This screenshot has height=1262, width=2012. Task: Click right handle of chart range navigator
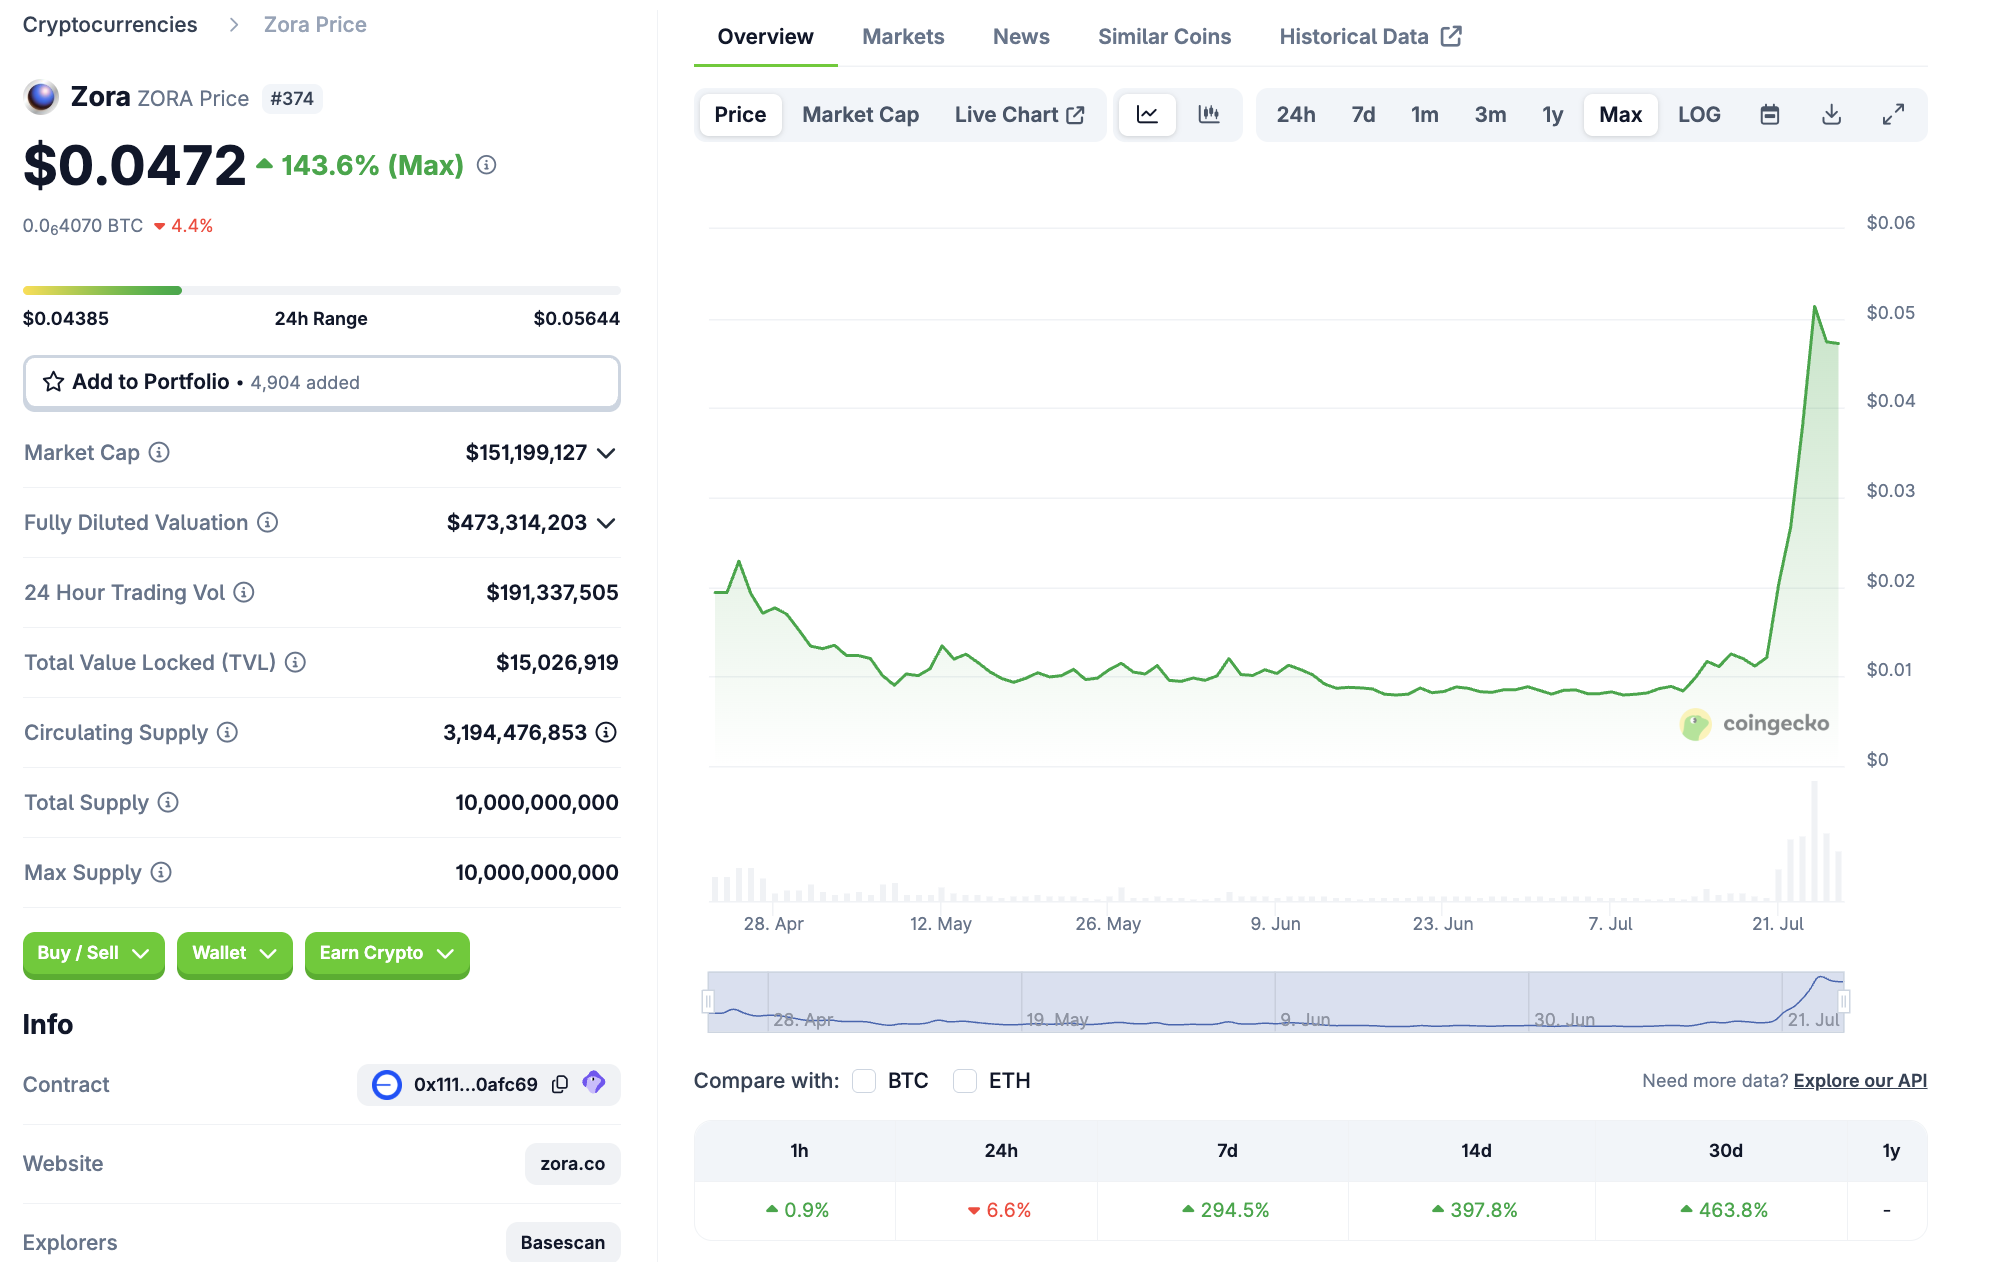click(x=1843, y=1001)
